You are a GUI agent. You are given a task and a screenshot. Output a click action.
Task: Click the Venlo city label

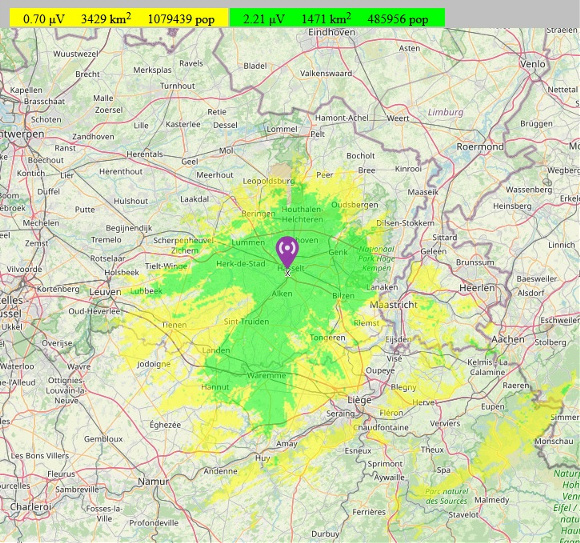pyautogui.click(x=533, y=64)
